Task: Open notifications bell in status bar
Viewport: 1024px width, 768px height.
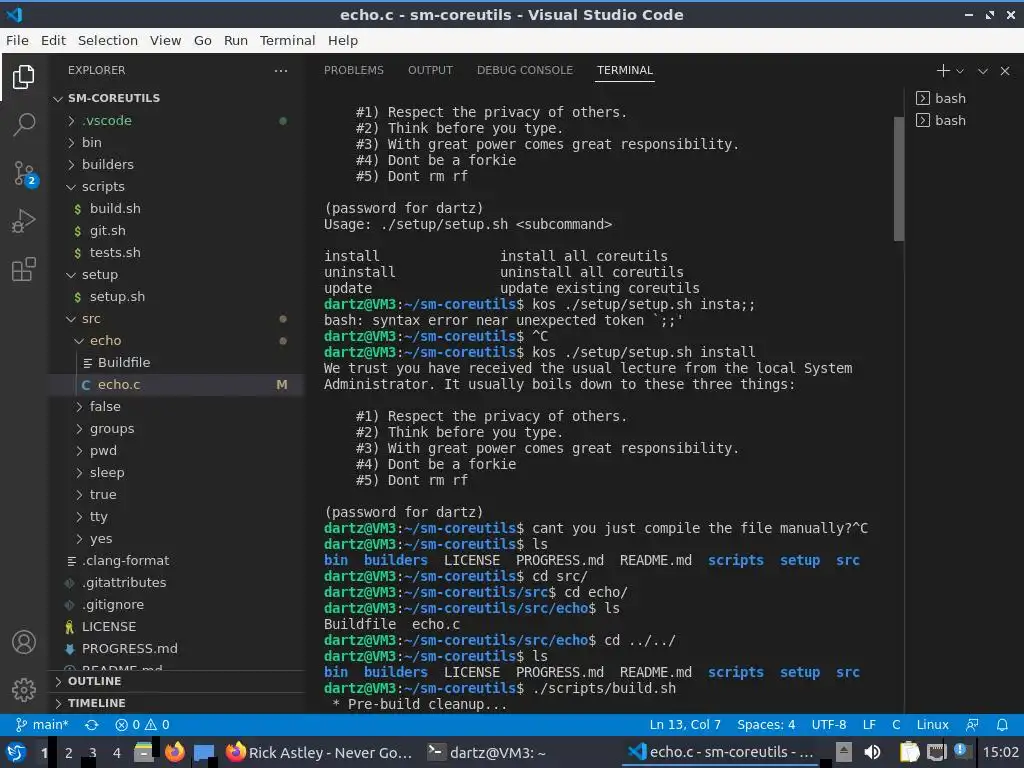Action: pos(1002,725)
